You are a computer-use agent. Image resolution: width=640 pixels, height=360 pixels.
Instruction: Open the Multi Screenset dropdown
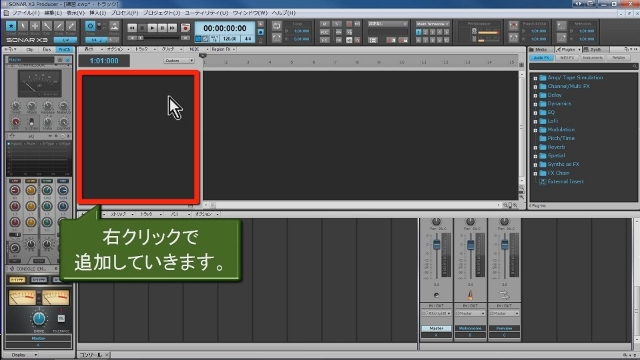(x=432, y=24)
